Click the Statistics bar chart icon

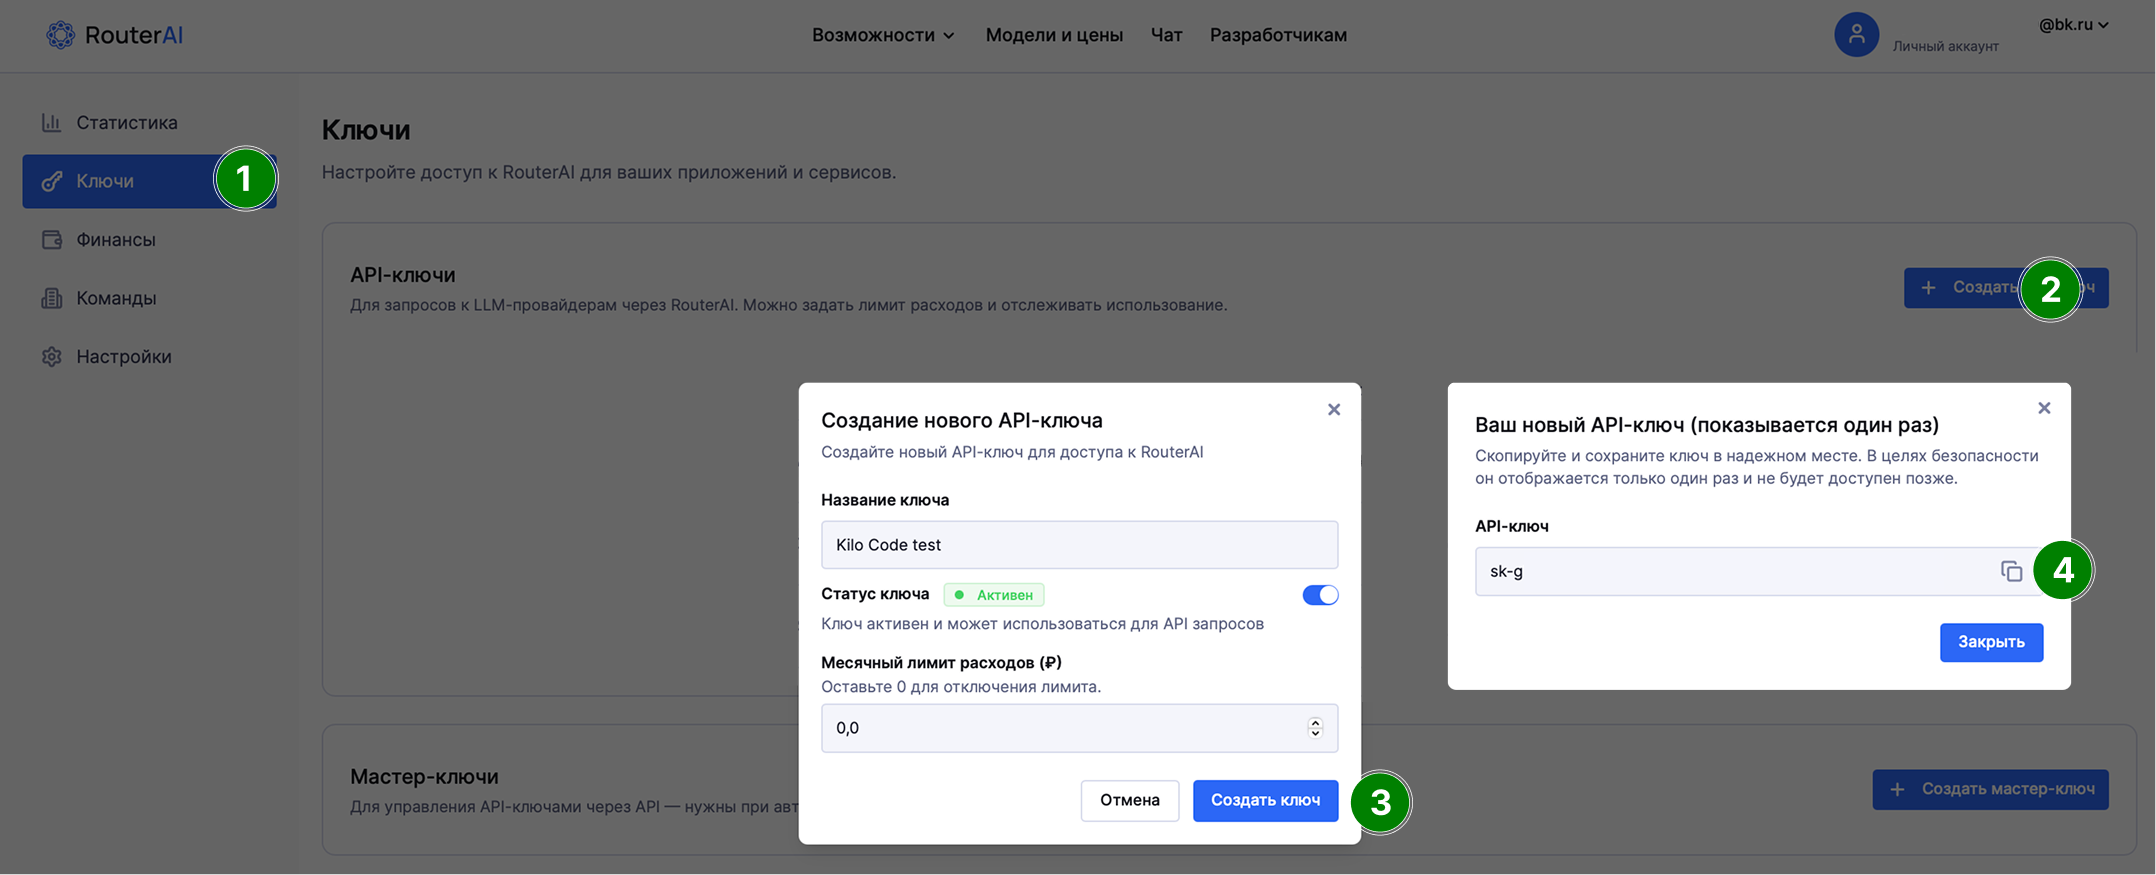(51, 122)
